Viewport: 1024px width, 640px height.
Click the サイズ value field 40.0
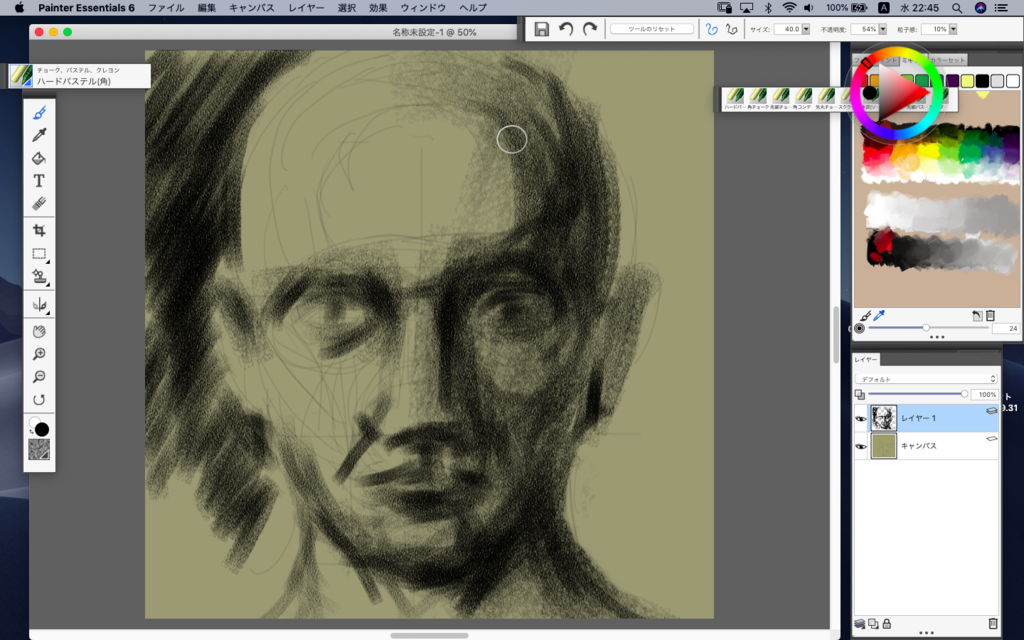tap(788, 29)
